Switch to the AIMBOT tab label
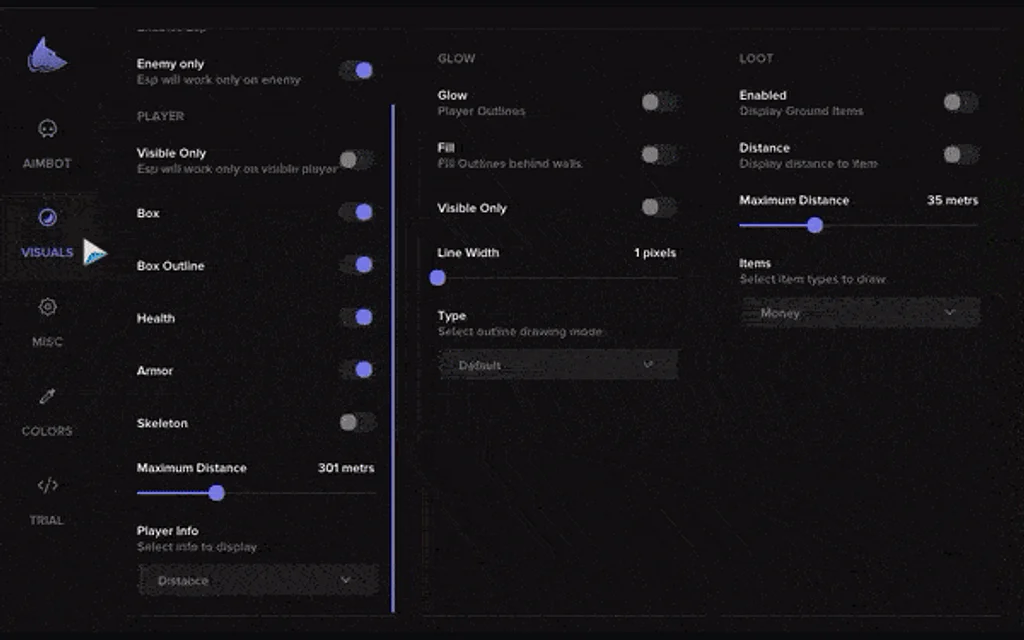The width and height of the screenshot is (1024, 640). 47,163
